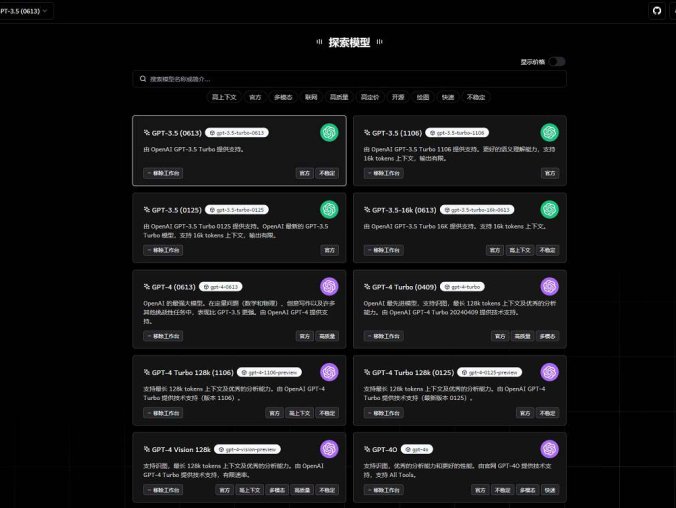This screenshot has width=676, height=508.
Task: Toggle the 显示价格 switch on
Action: click(x=557, y=62)
